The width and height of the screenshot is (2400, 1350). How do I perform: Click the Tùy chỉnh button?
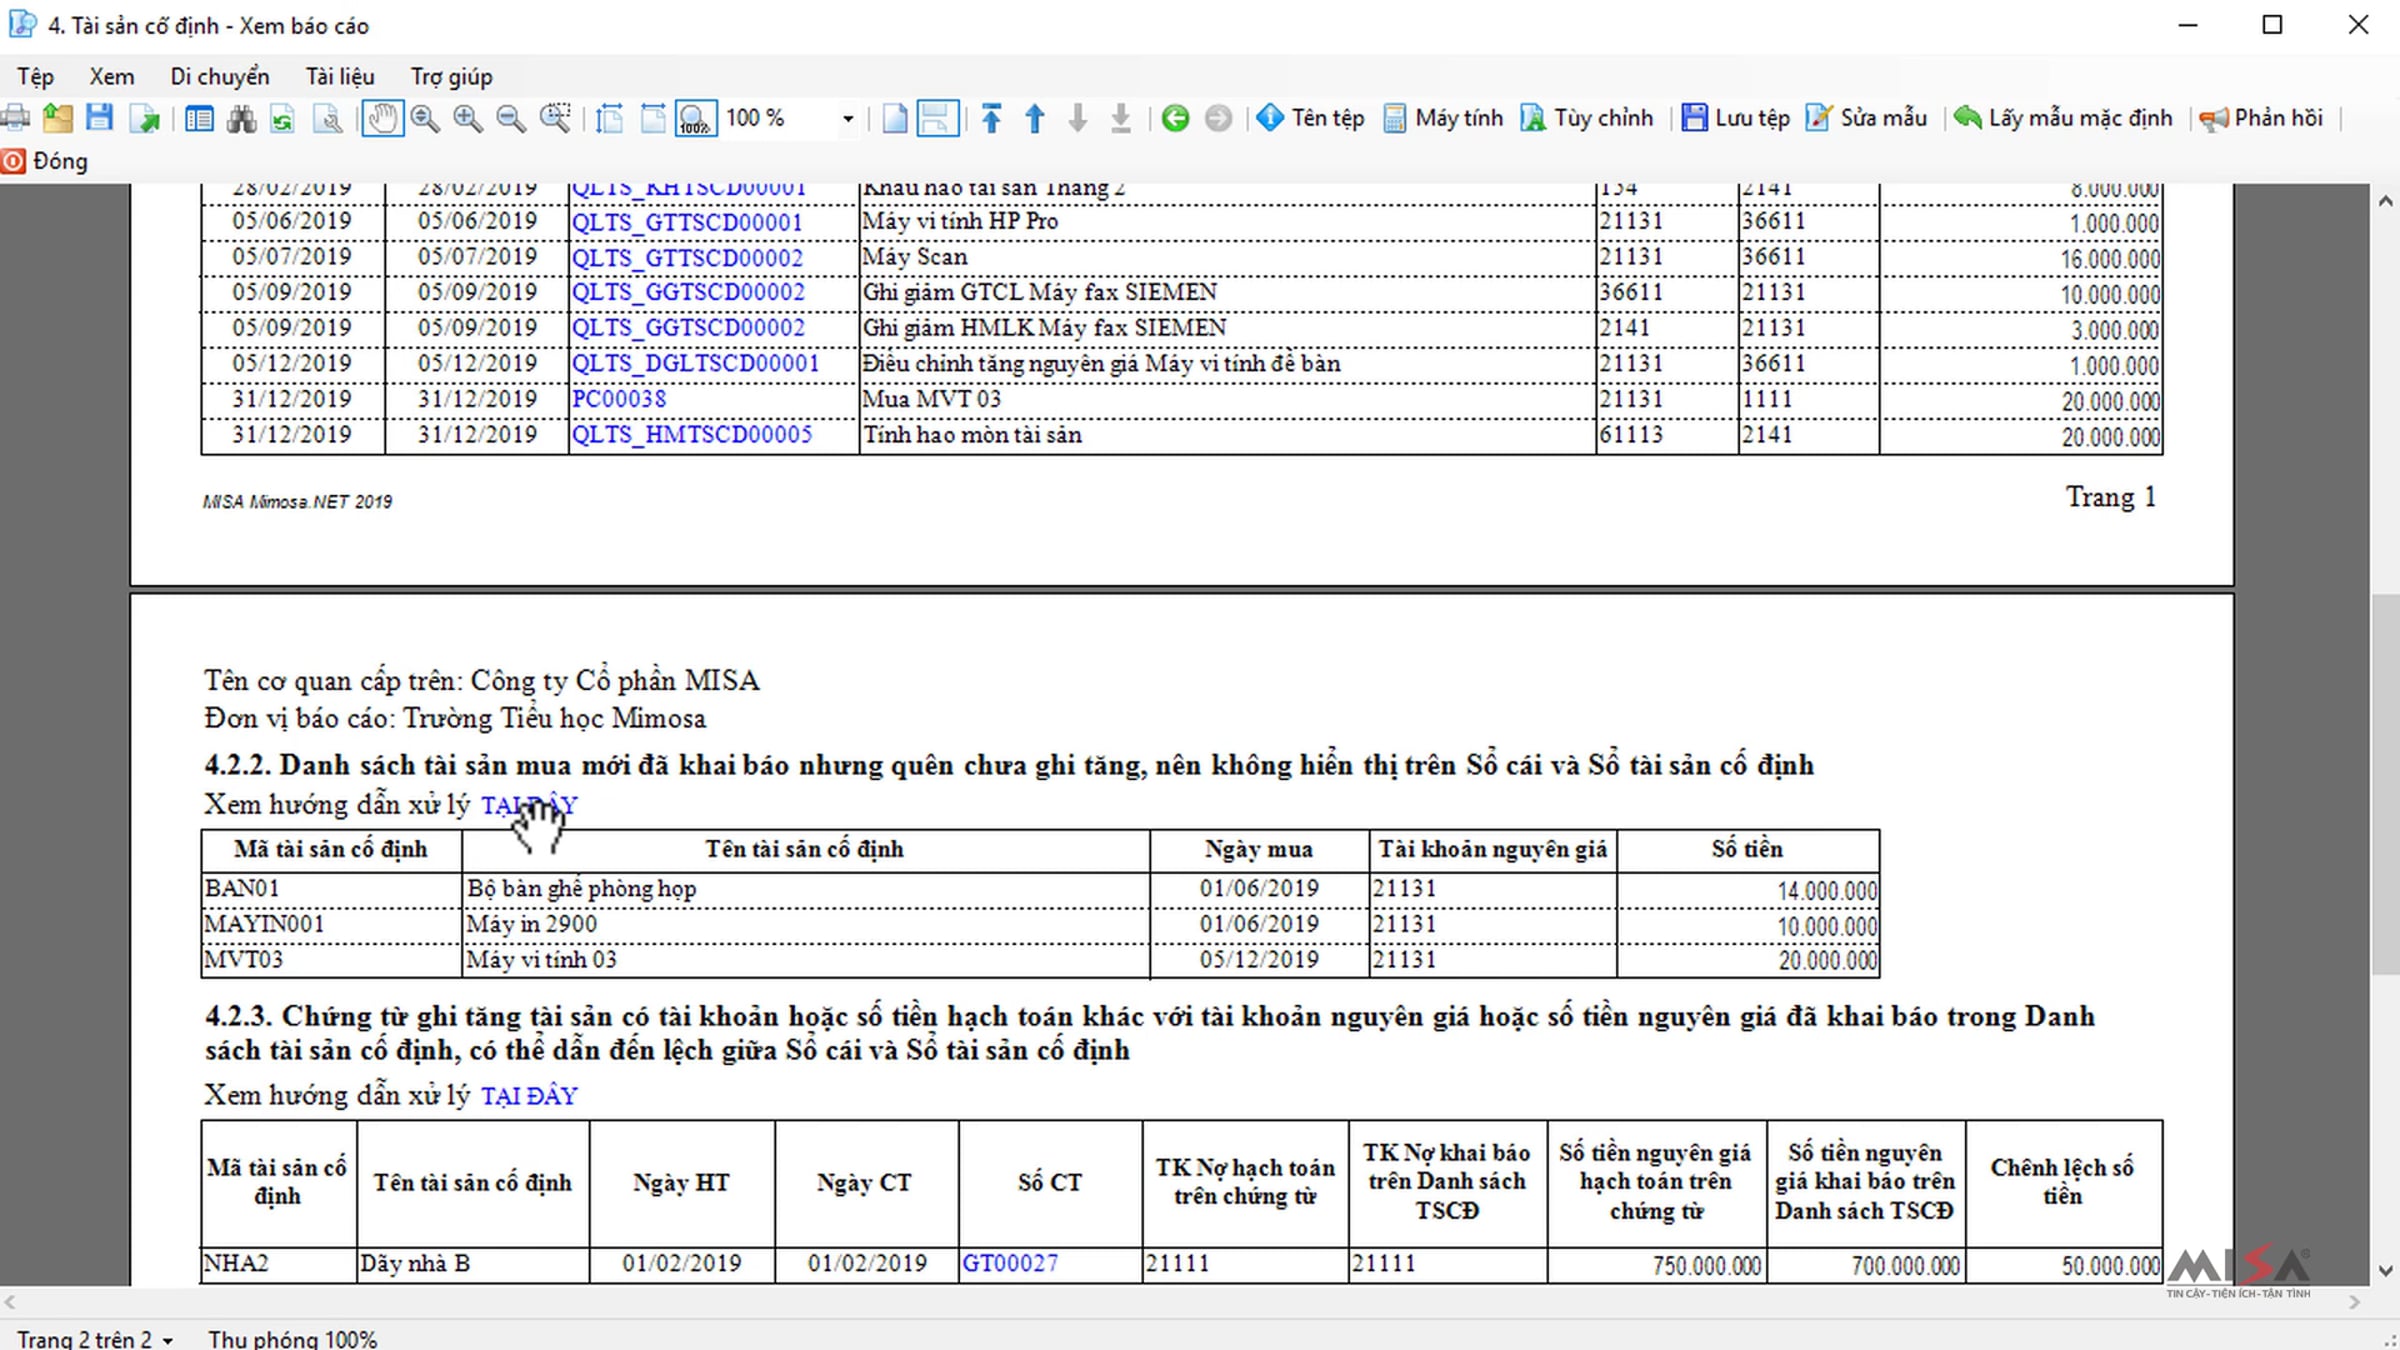[x=1587, y=118]
